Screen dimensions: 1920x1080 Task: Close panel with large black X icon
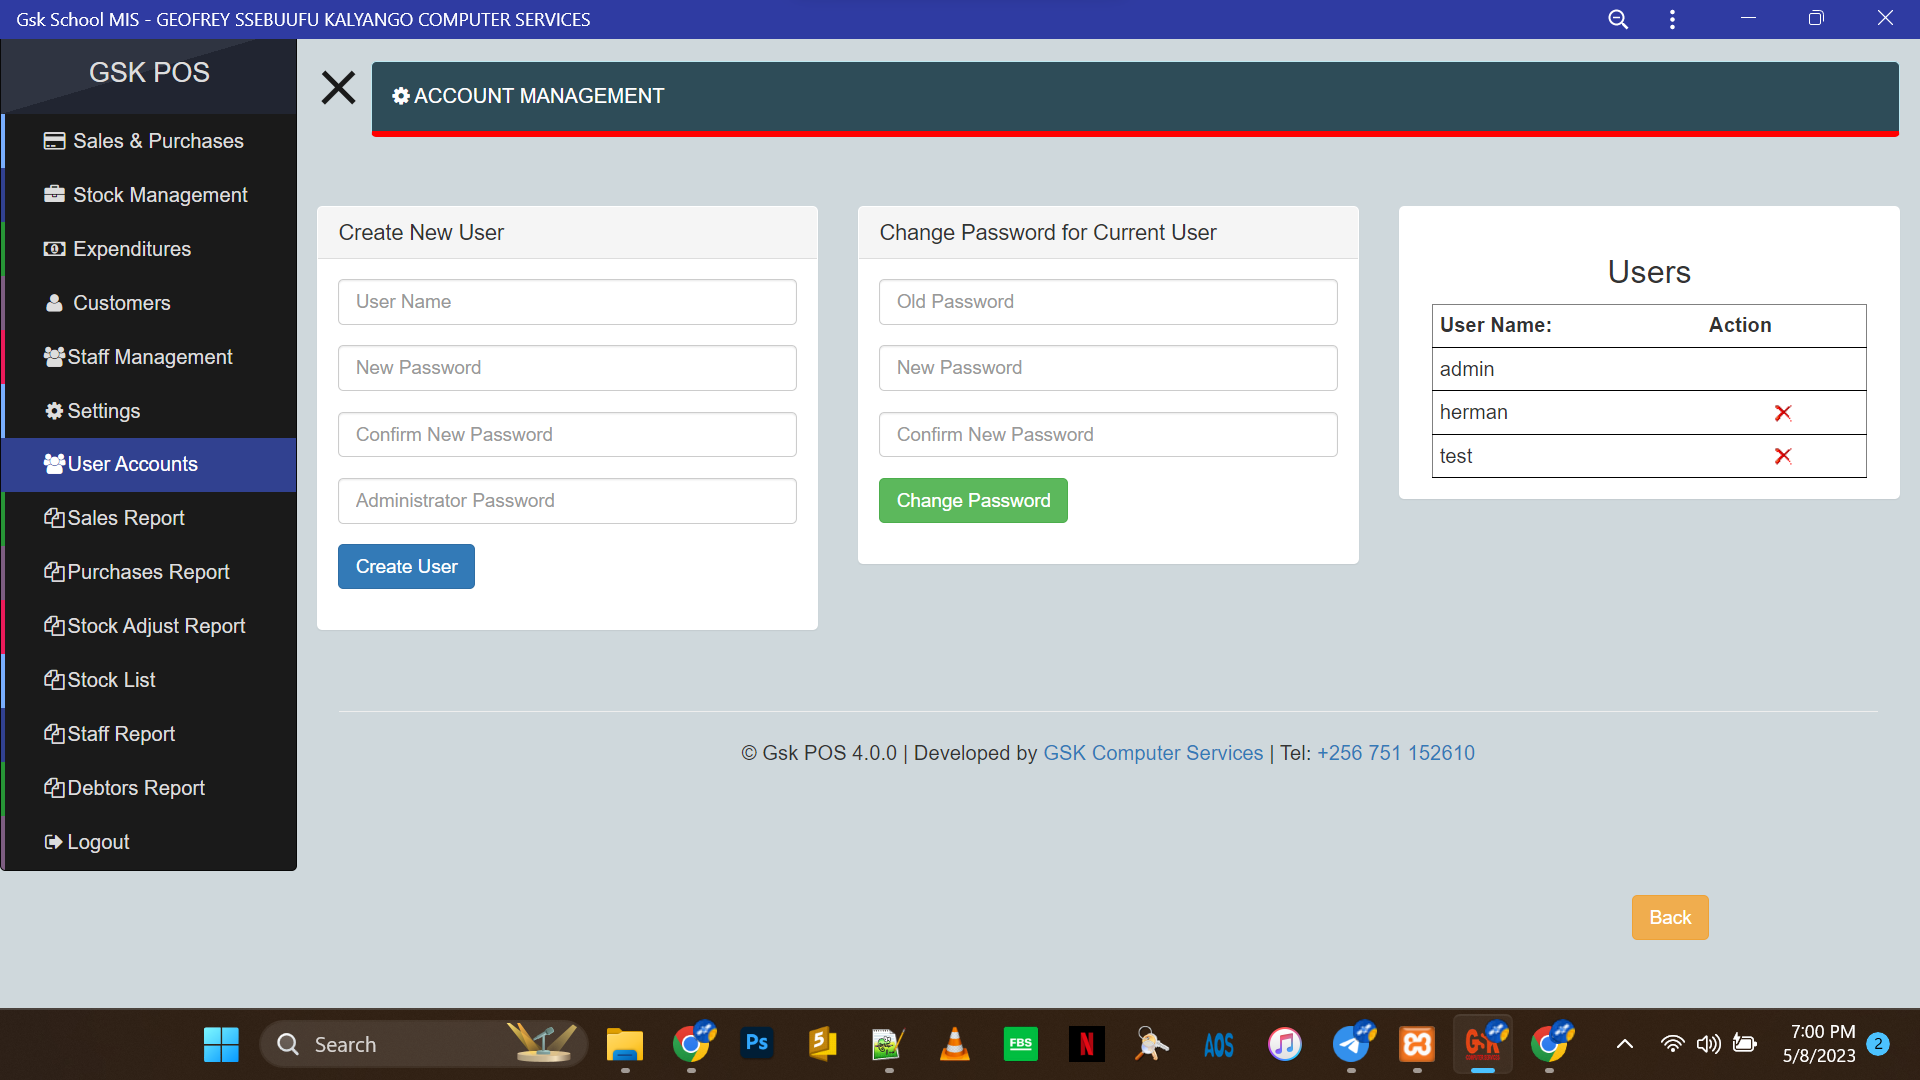click(x=338, y=88)
